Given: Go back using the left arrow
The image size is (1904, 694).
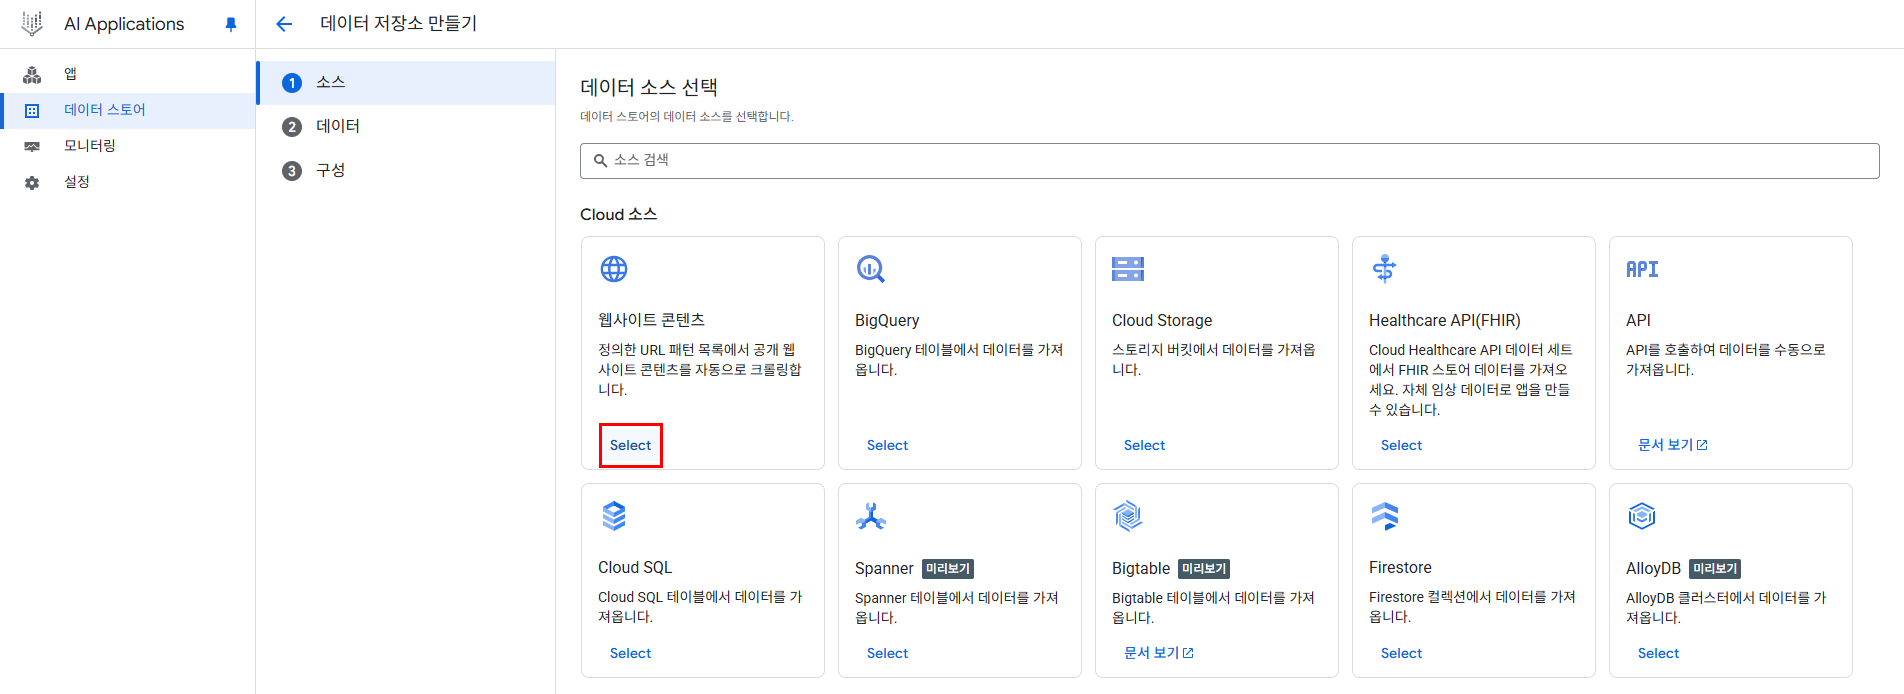Looking at the screenshot, I should click(284, 24).
